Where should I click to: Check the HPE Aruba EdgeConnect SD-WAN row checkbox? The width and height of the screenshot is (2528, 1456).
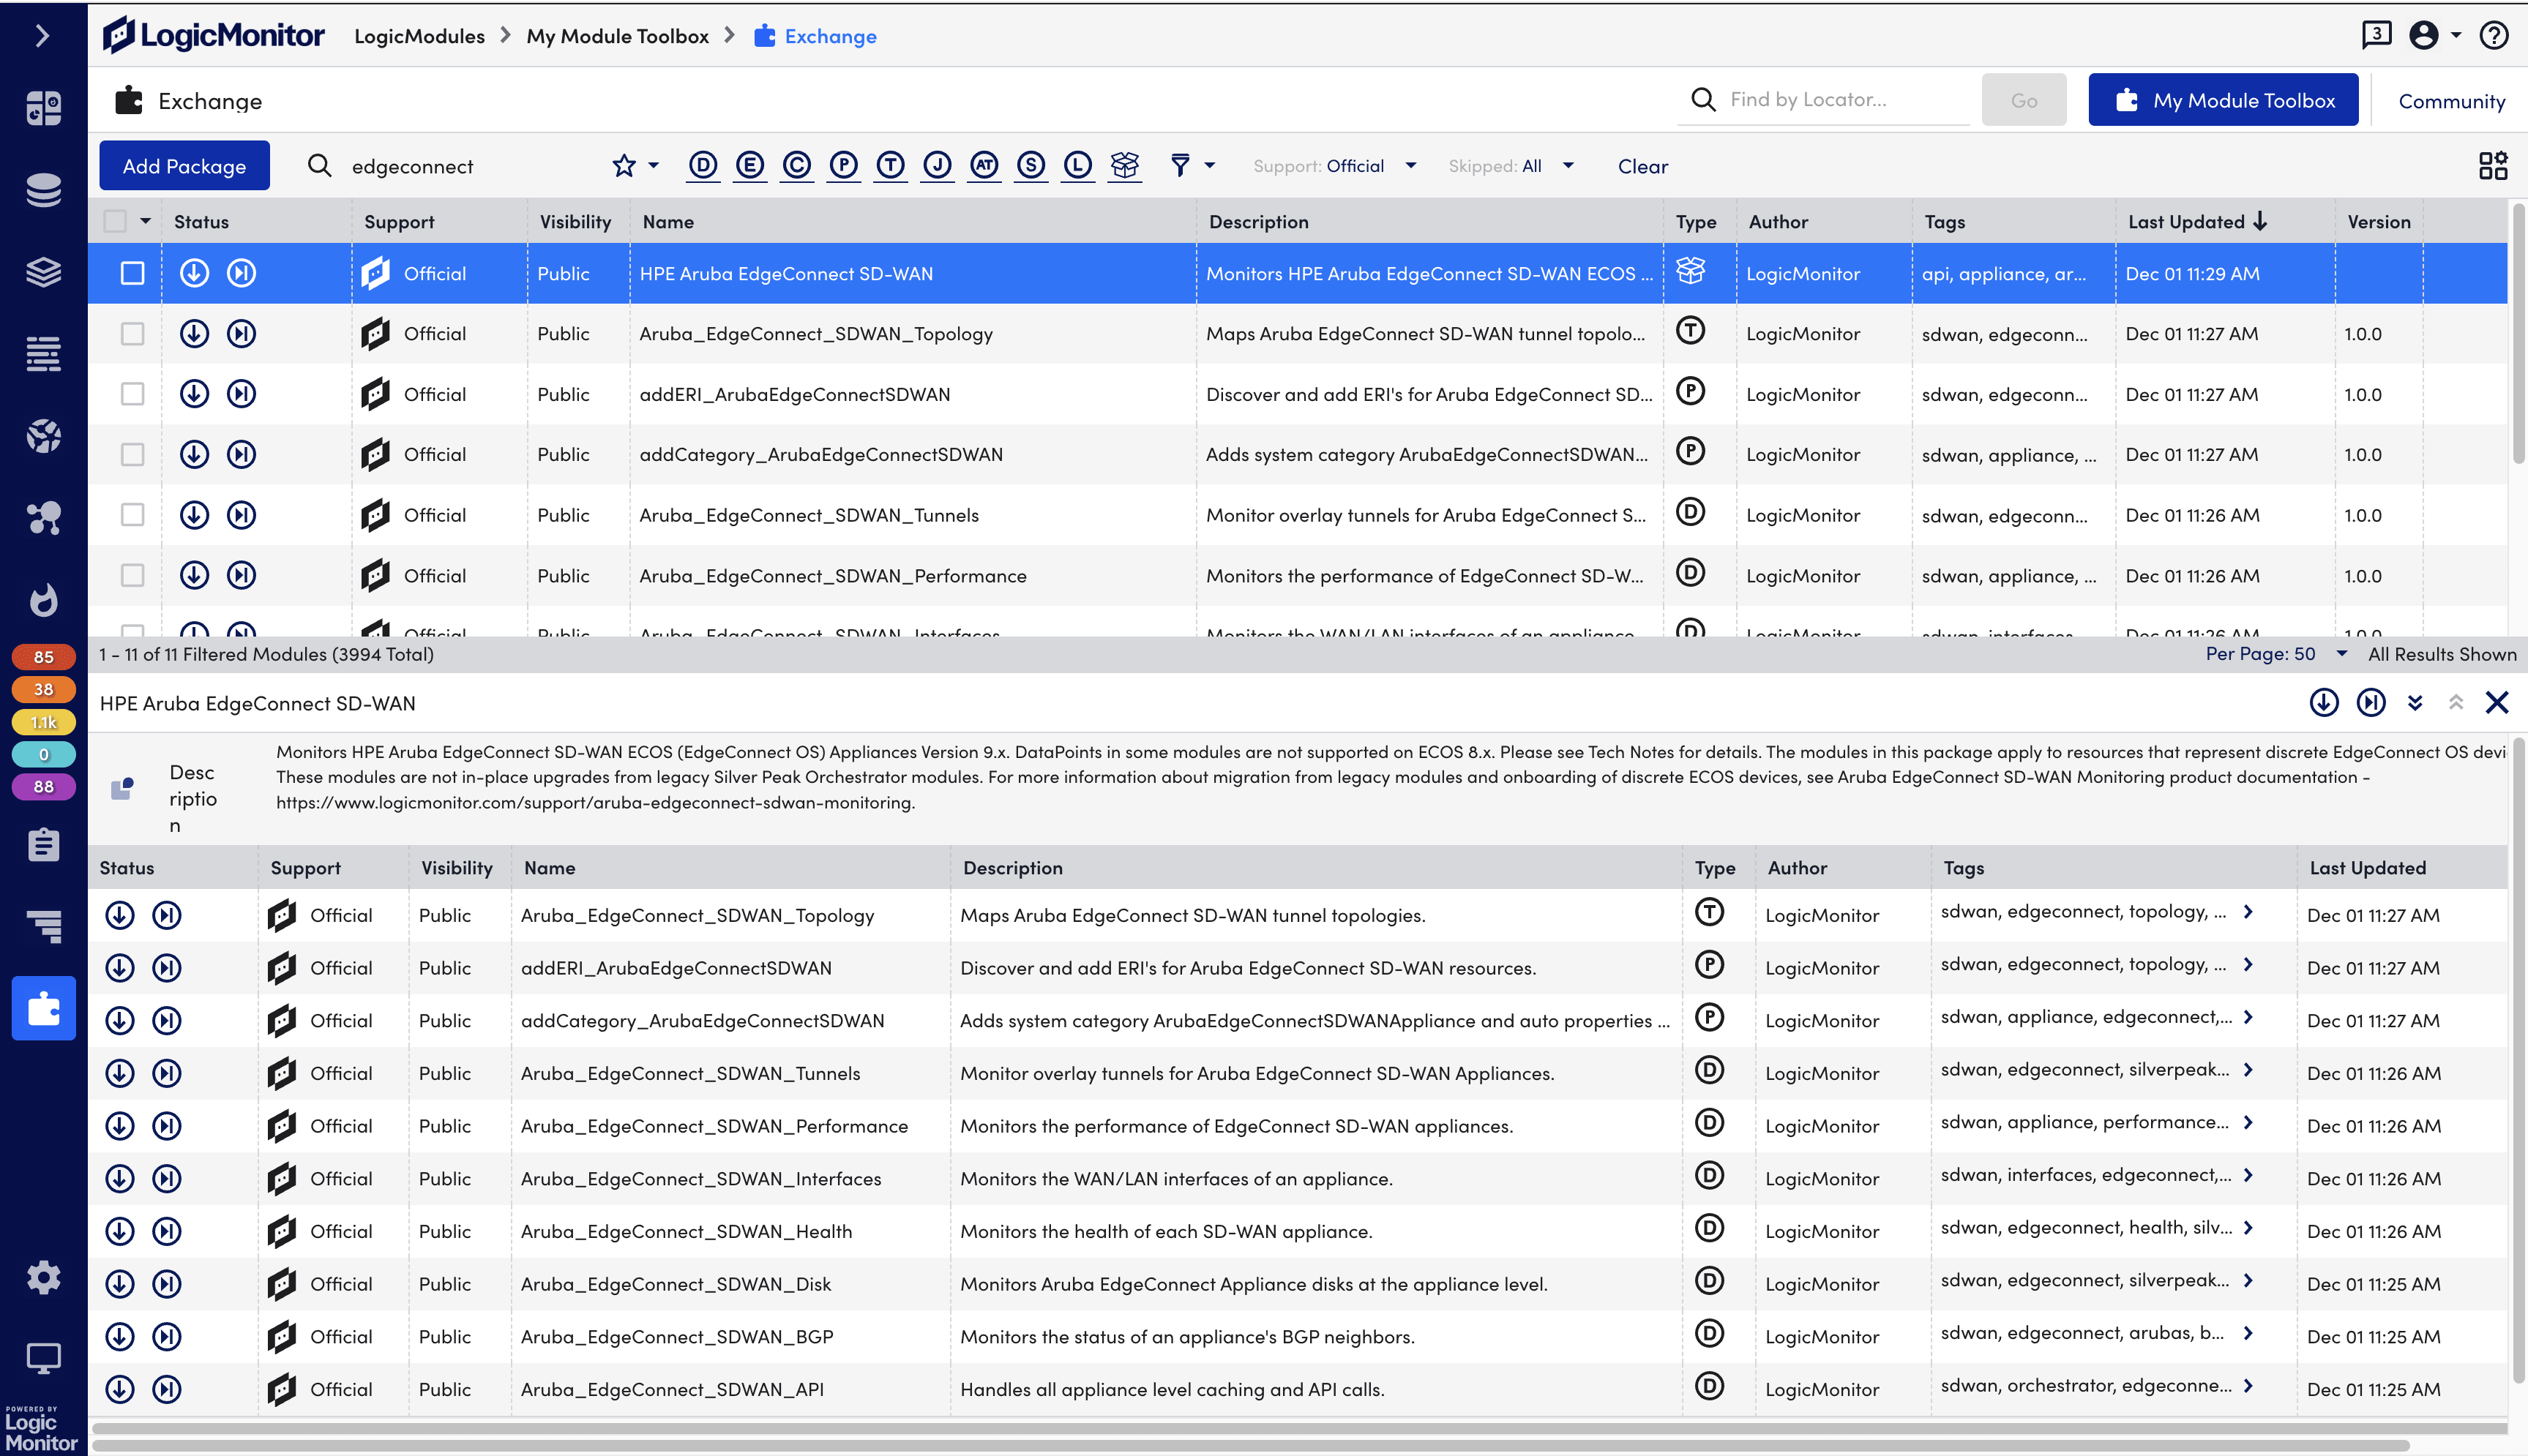point(132,273)
